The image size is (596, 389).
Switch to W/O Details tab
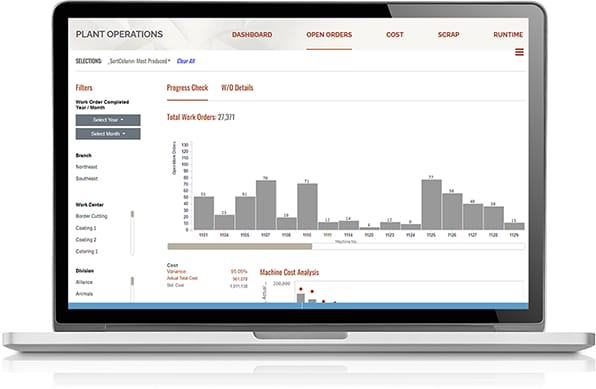(x=237, y=88)
